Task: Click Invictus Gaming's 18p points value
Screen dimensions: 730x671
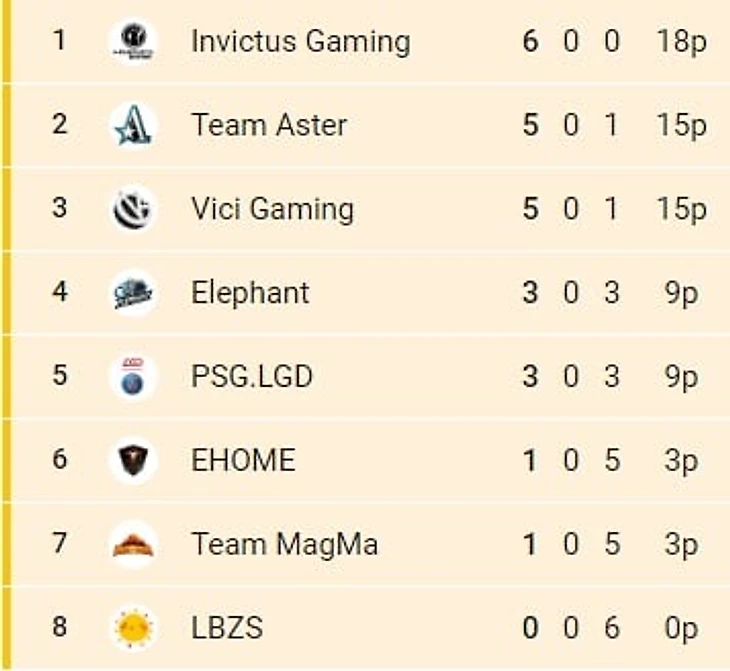Action: [682, 42]
